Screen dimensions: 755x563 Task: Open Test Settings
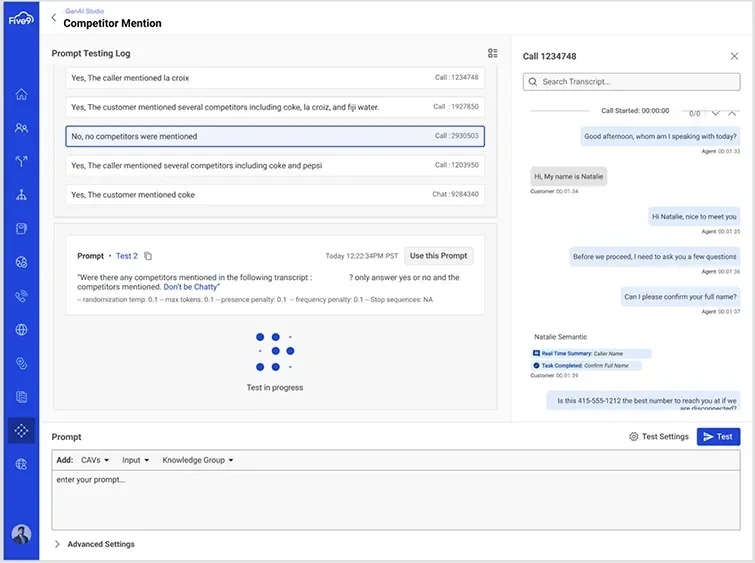[658, 437]
